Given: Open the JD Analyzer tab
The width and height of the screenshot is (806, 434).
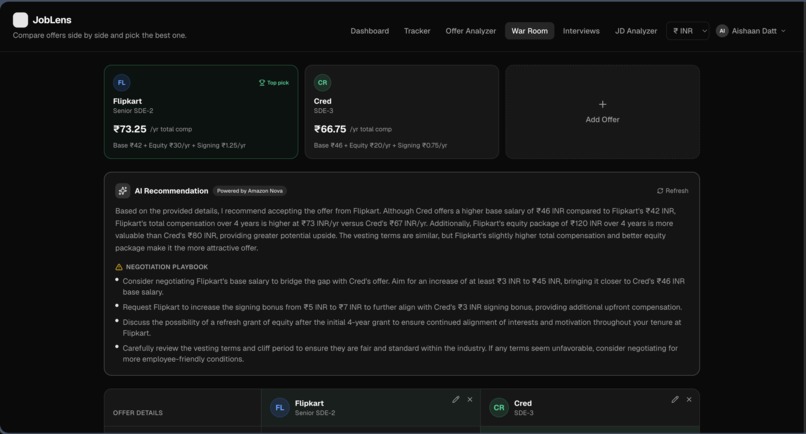Looking at the screenshot, I should pos(636,31).
